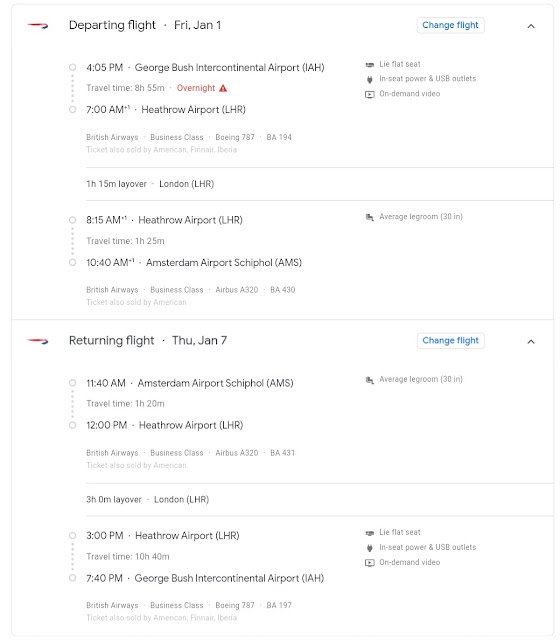This screenshot has height=640, width=560.
Task: Change the departing flight on Fri, Jan 1
Action: pyautogui.click(x=450, y=25)
